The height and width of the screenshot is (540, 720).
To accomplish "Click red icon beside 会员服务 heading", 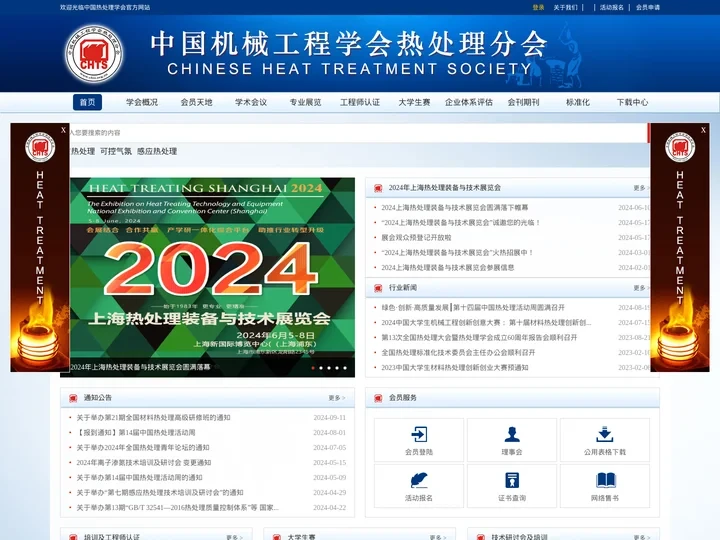I will [378, 398].
